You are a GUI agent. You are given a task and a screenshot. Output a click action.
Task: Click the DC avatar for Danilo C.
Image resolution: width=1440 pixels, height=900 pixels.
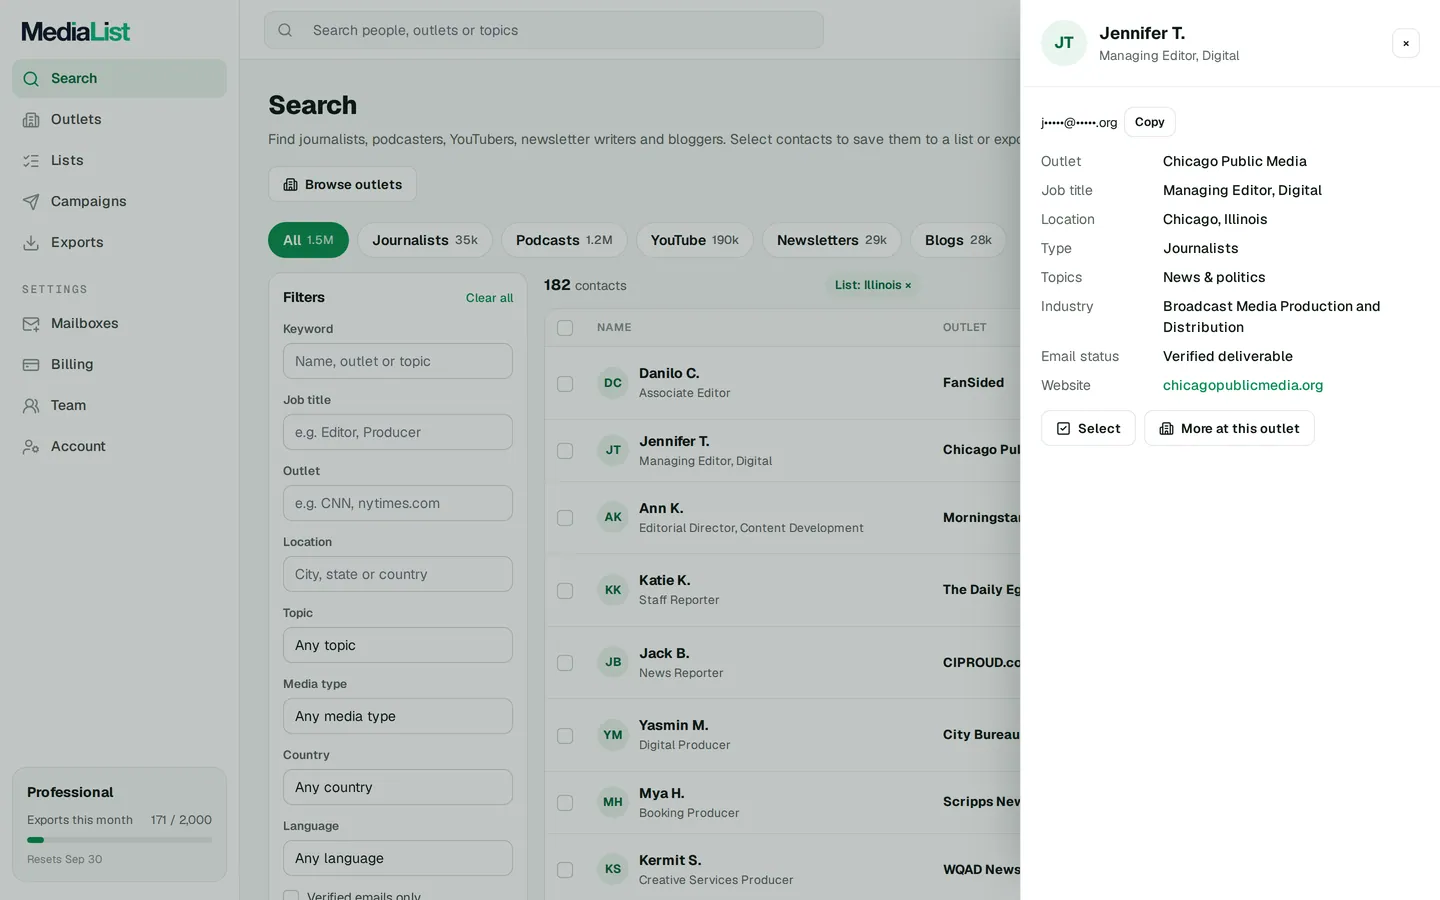613,383
